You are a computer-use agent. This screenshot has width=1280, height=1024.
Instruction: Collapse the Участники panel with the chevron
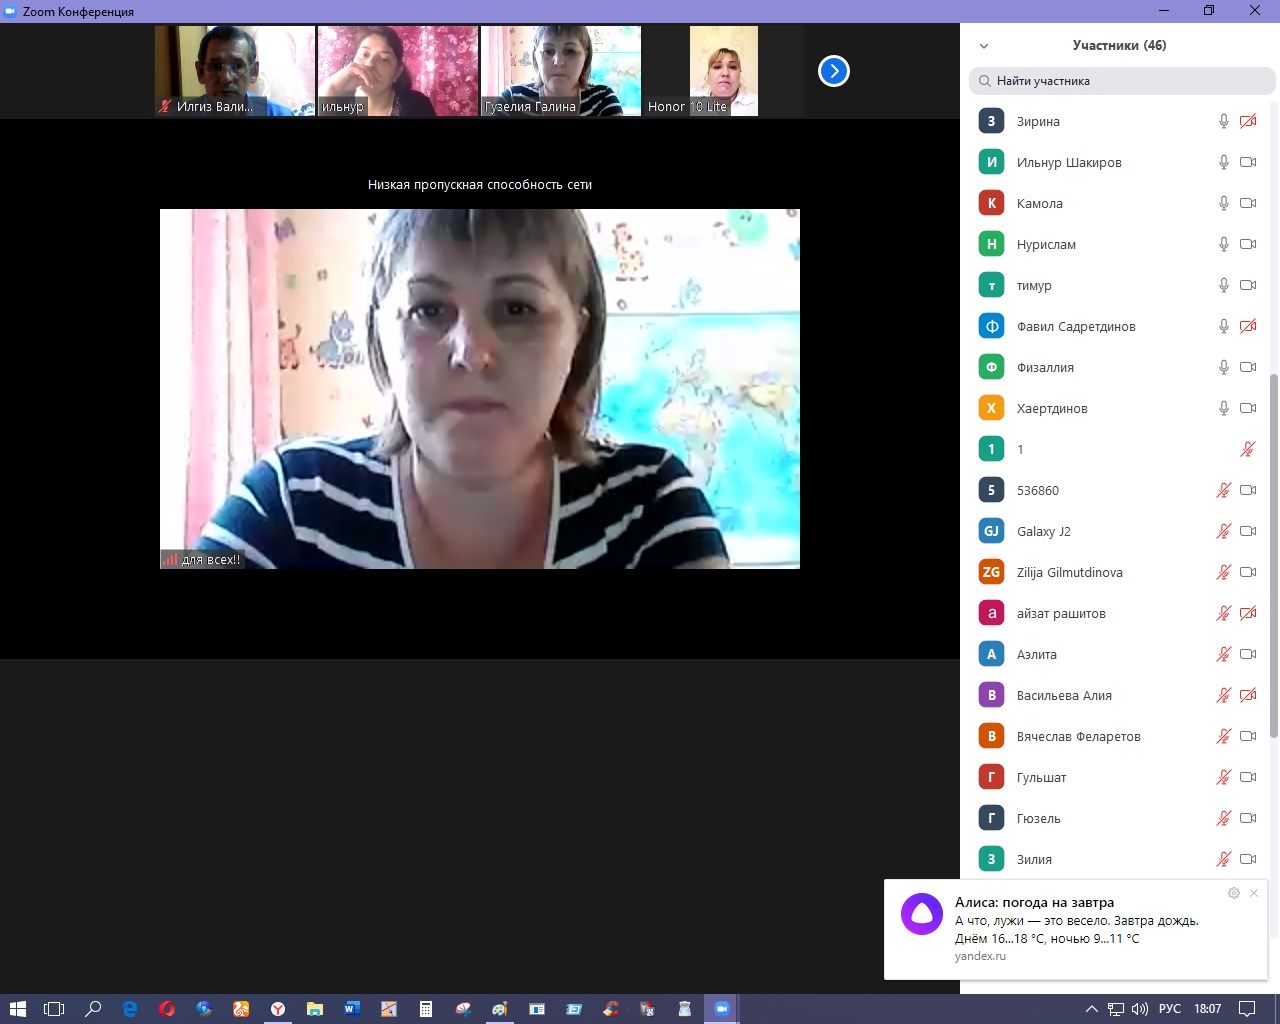click(x=984, y=46)
